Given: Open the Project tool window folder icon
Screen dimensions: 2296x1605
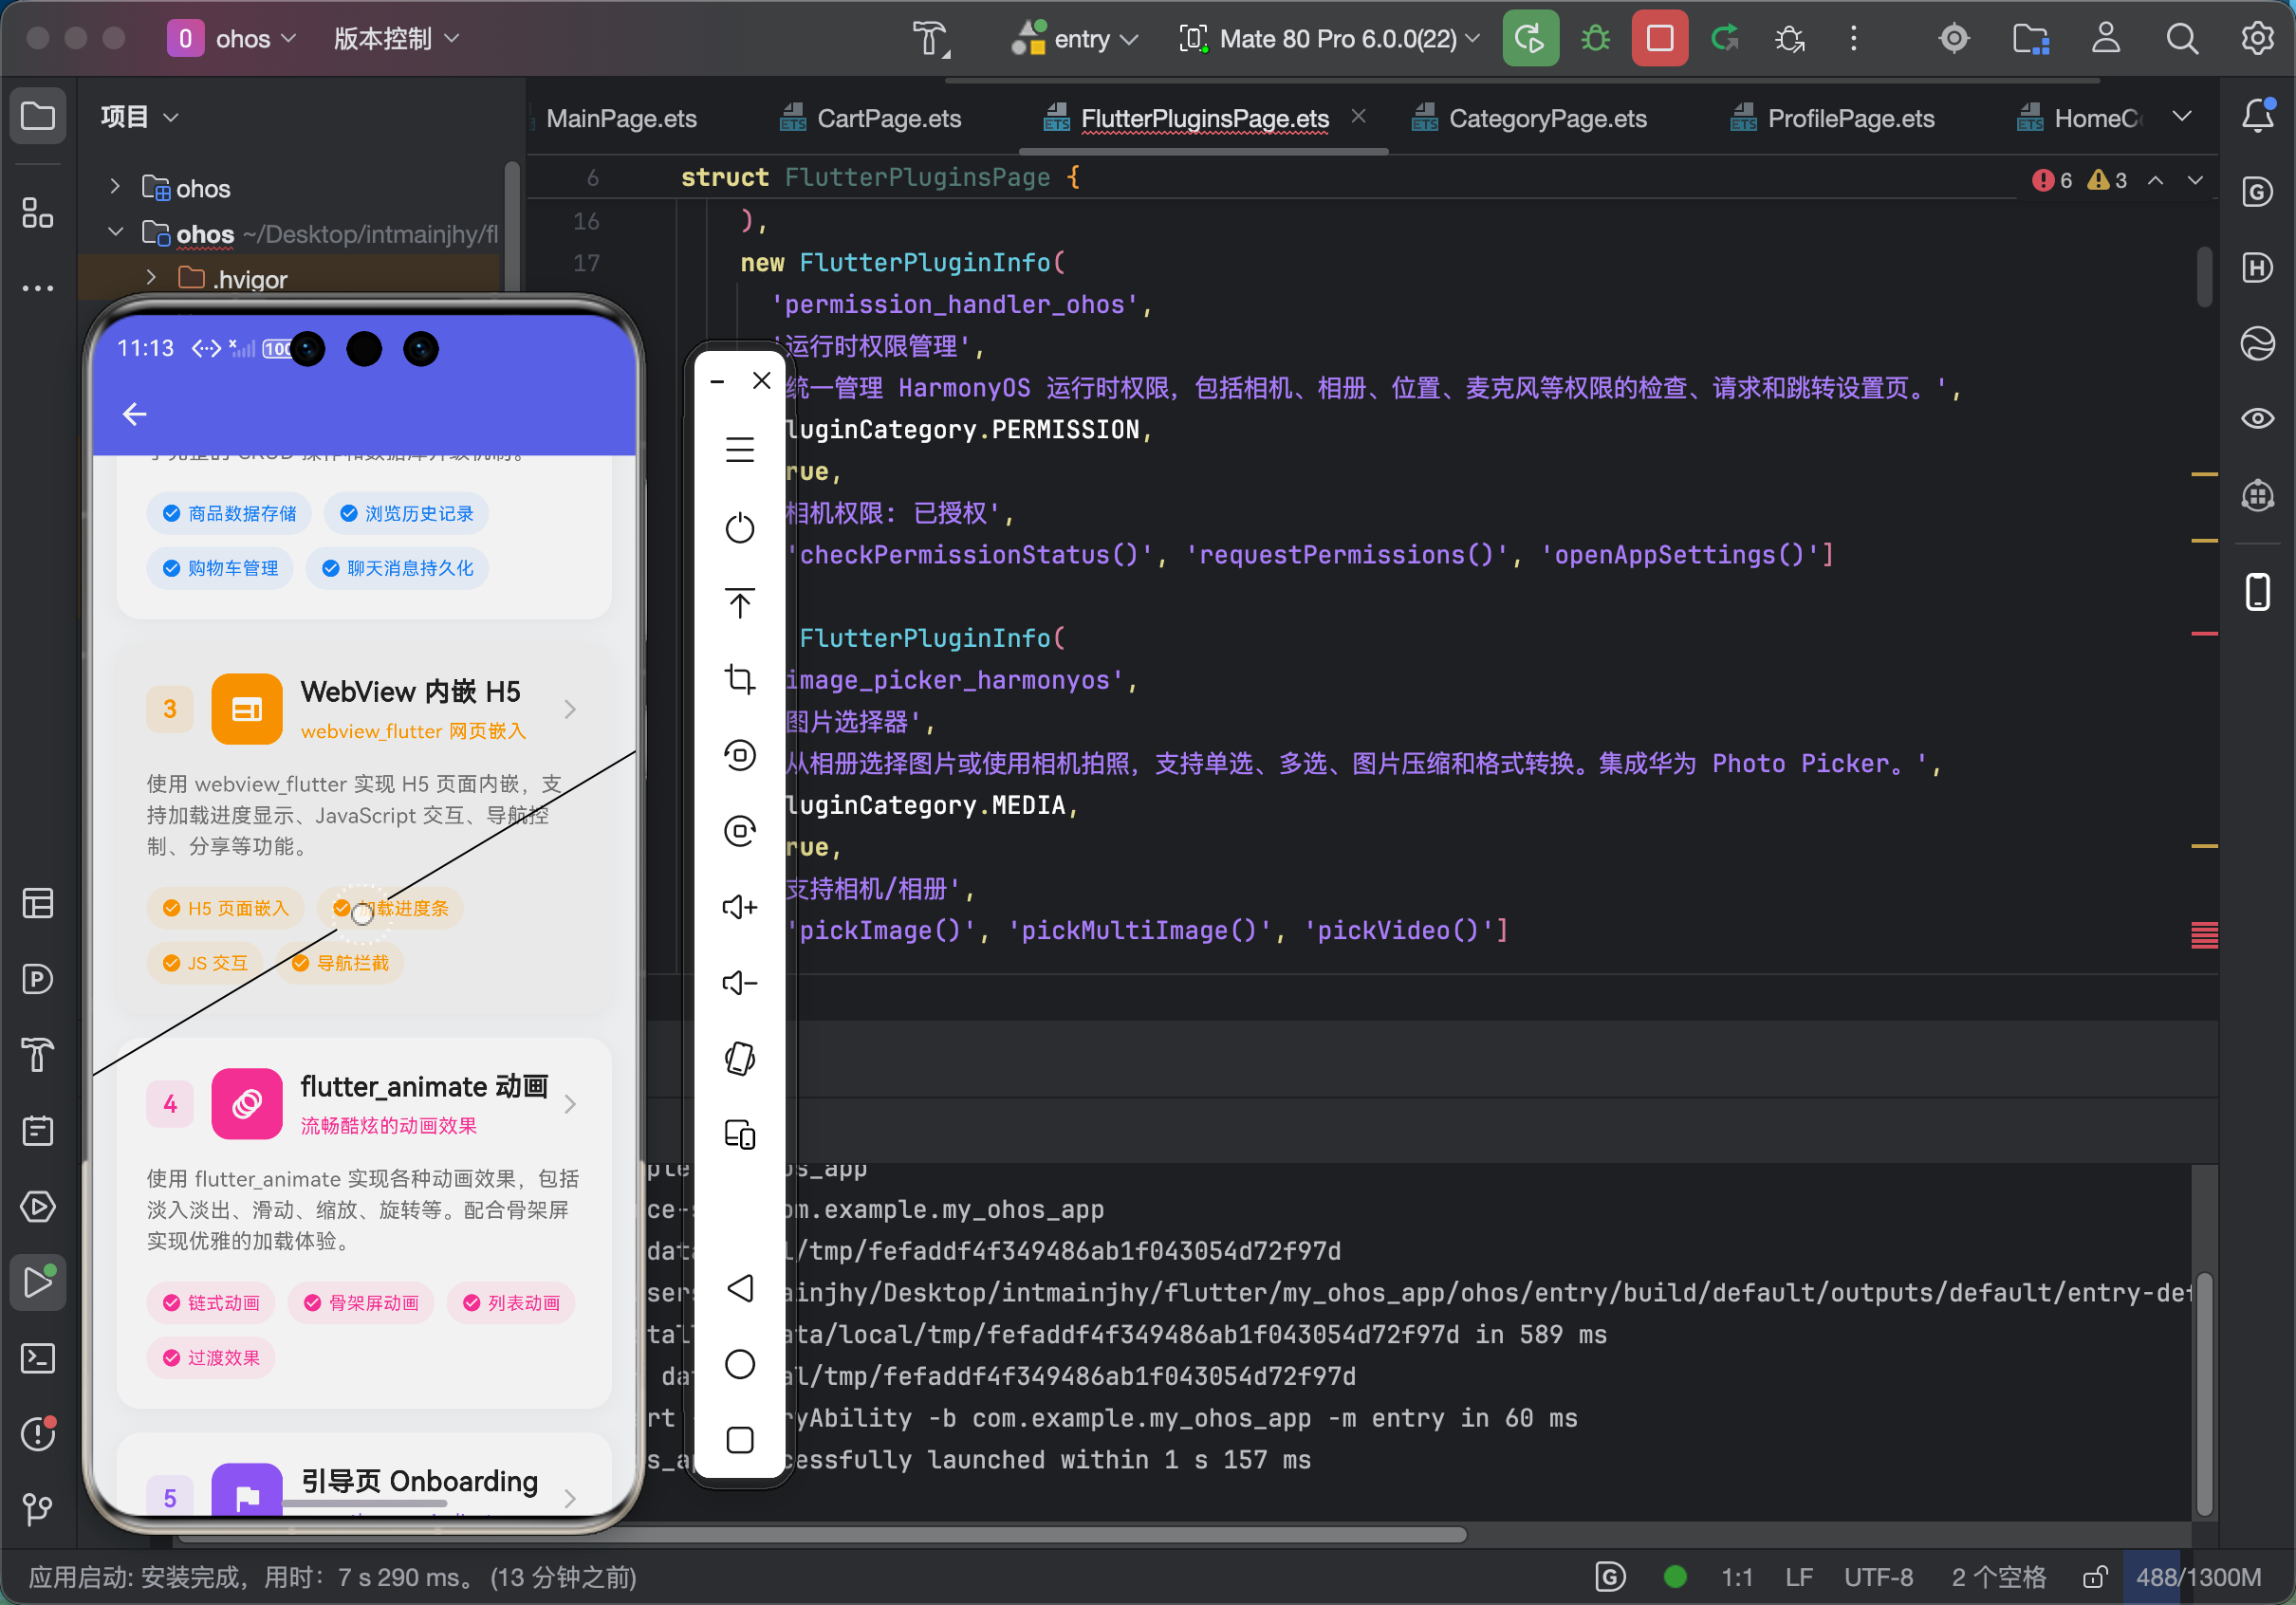Looking at the screenshot, I should point(38,117).
